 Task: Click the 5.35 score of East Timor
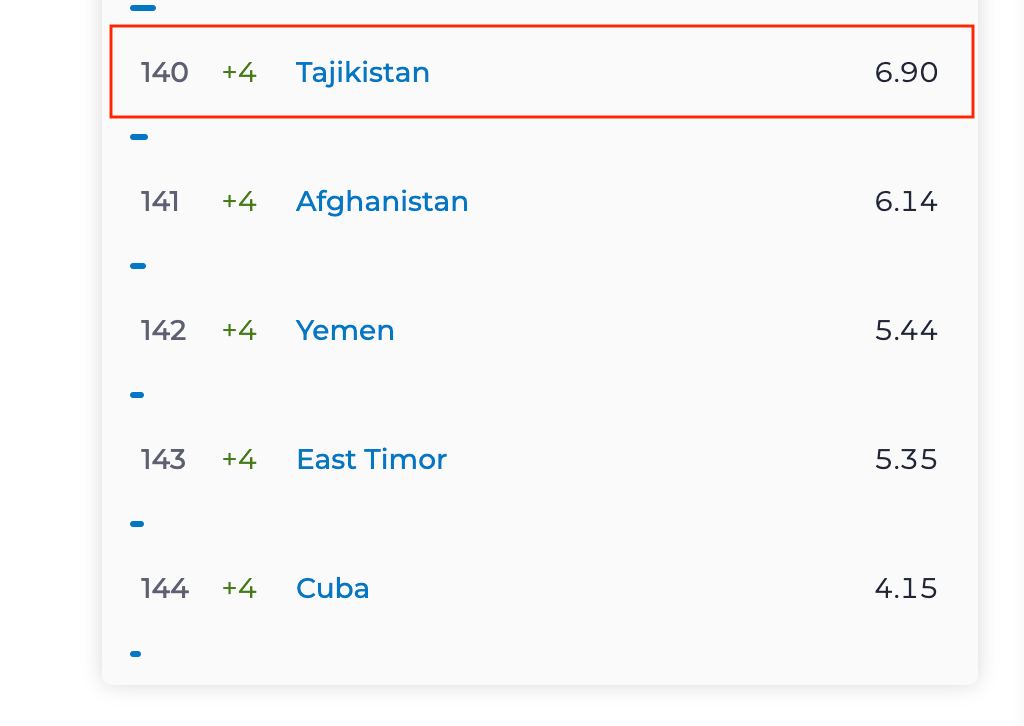(906, 459)
